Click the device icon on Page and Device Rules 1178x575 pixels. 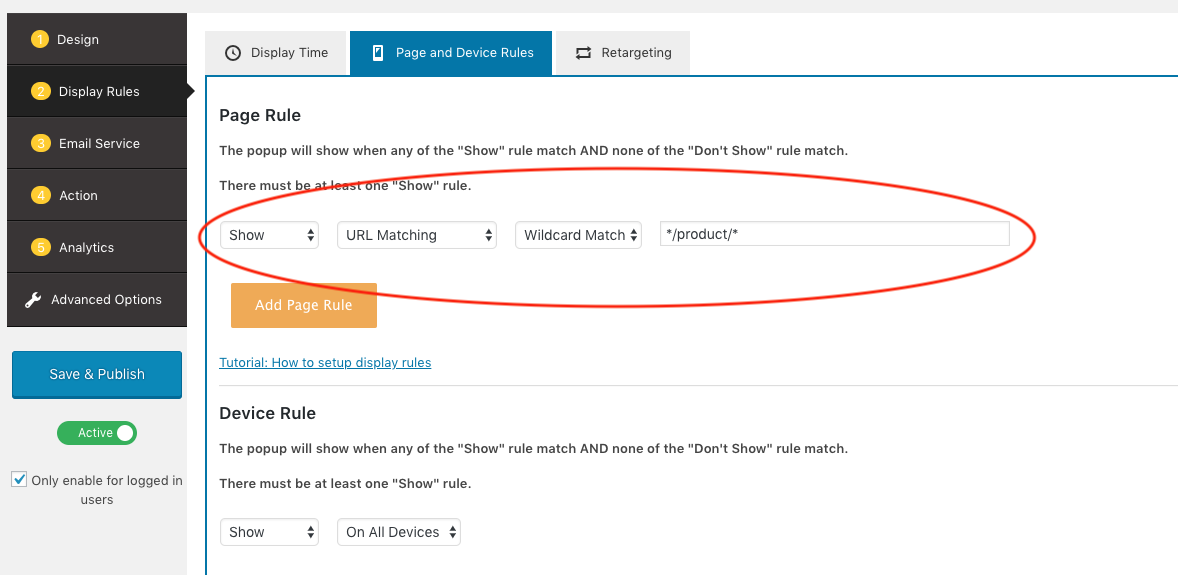click(377, 53)
